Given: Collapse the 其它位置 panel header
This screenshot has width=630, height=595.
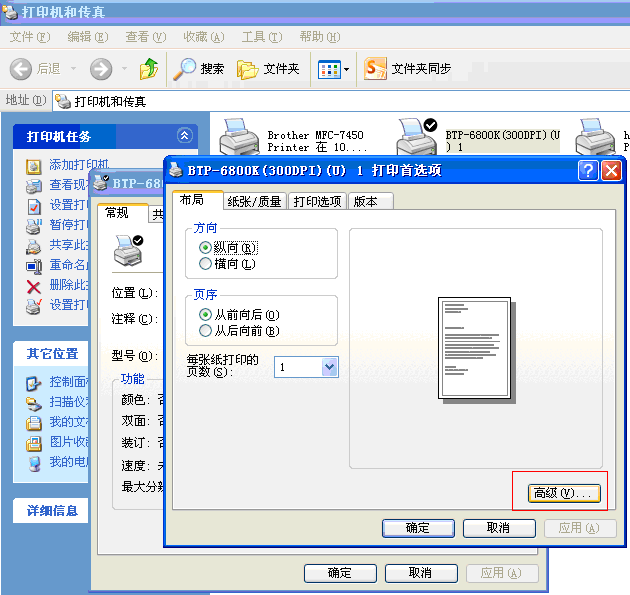Looking at the screenshot, I should coord(51,354).
